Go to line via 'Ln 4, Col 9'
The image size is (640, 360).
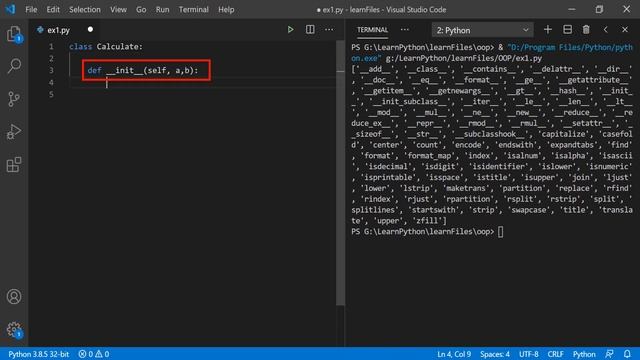click(454, 354)
